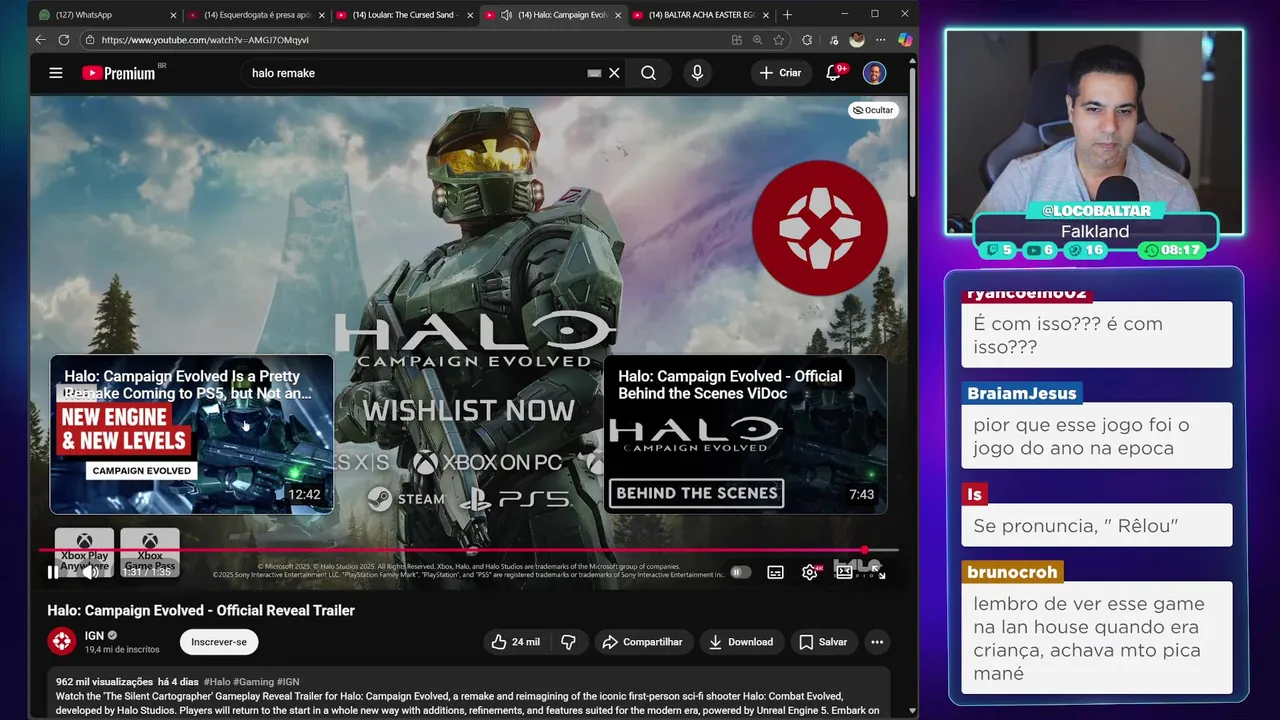Open IGN channel name link

94,635
